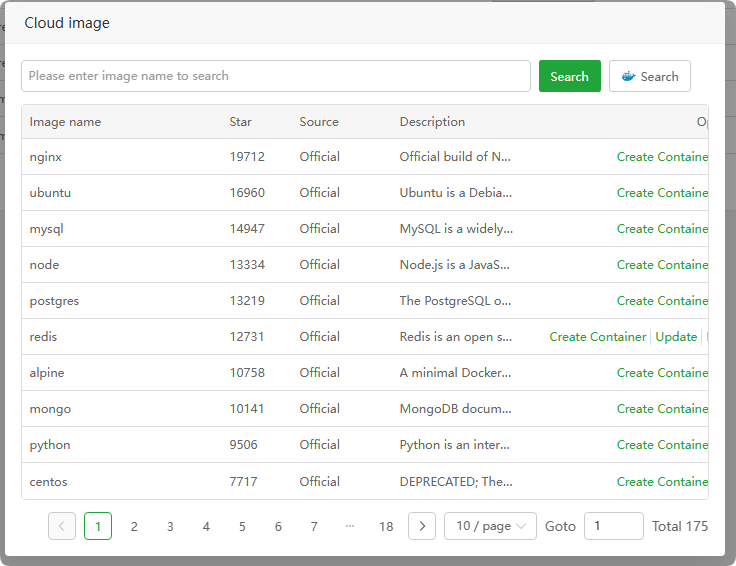This screenshot has height=566, width=736.
Task: Focus the image name search field
Action: [276, 76]
